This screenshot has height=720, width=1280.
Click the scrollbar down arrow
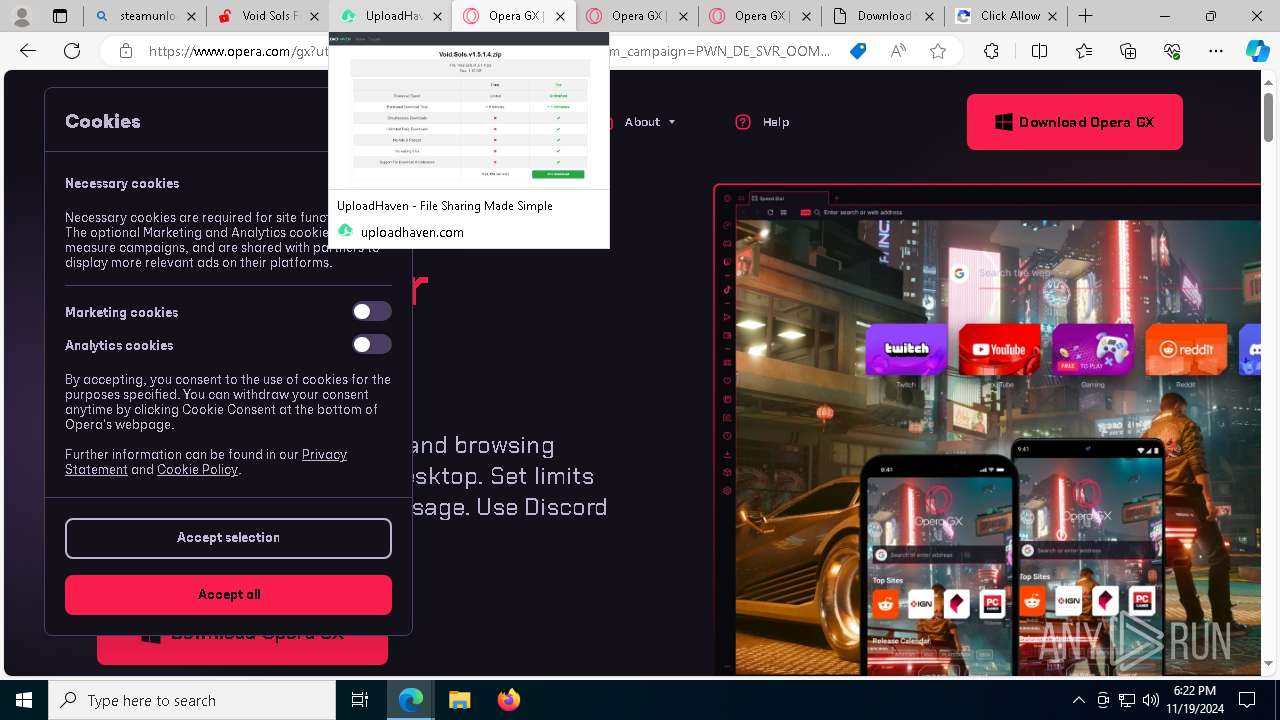click(x=1269, y=663)
